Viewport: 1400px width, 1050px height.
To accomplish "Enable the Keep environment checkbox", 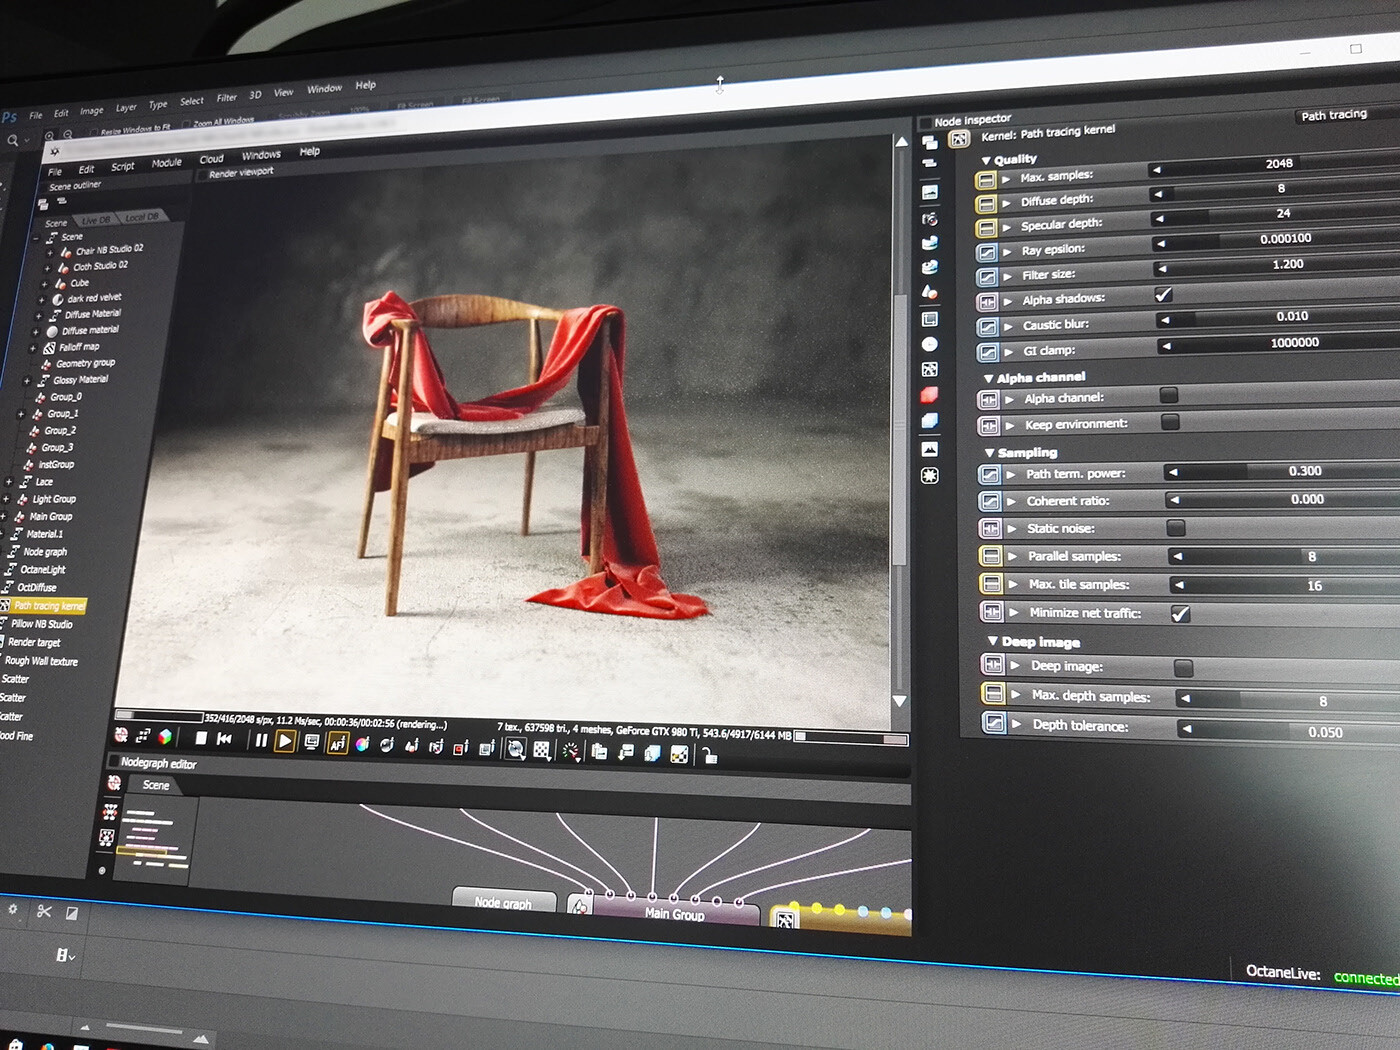I will point(1169,422).
